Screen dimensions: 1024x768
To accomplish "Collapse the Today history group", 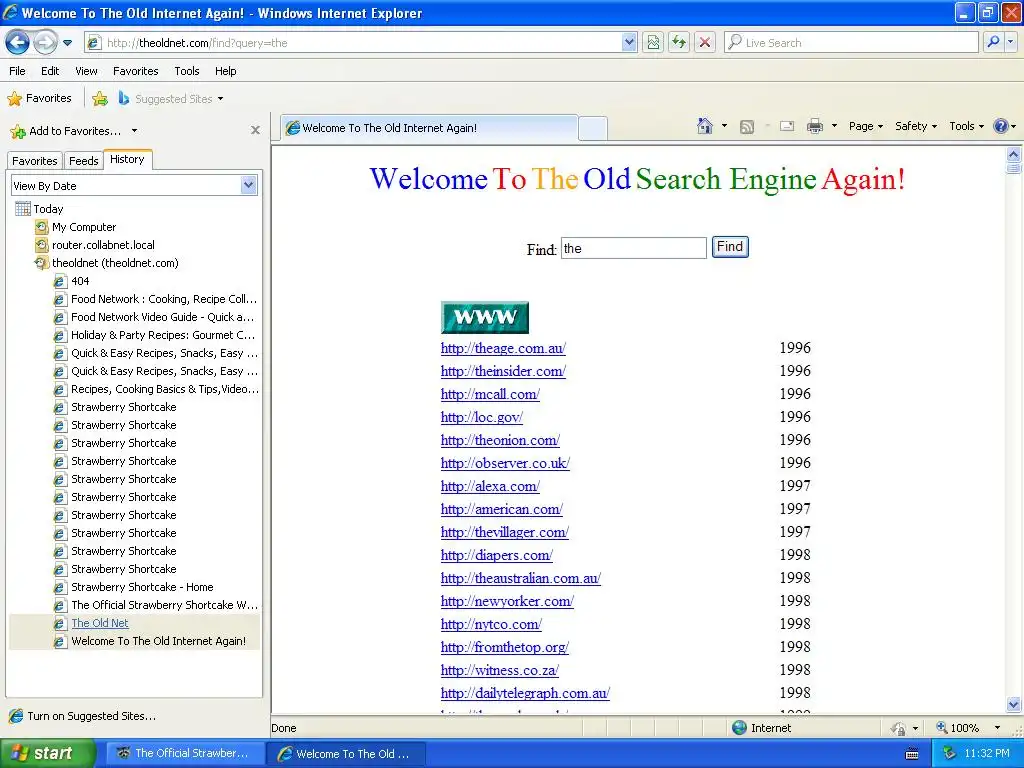I will tap(39, 209).
